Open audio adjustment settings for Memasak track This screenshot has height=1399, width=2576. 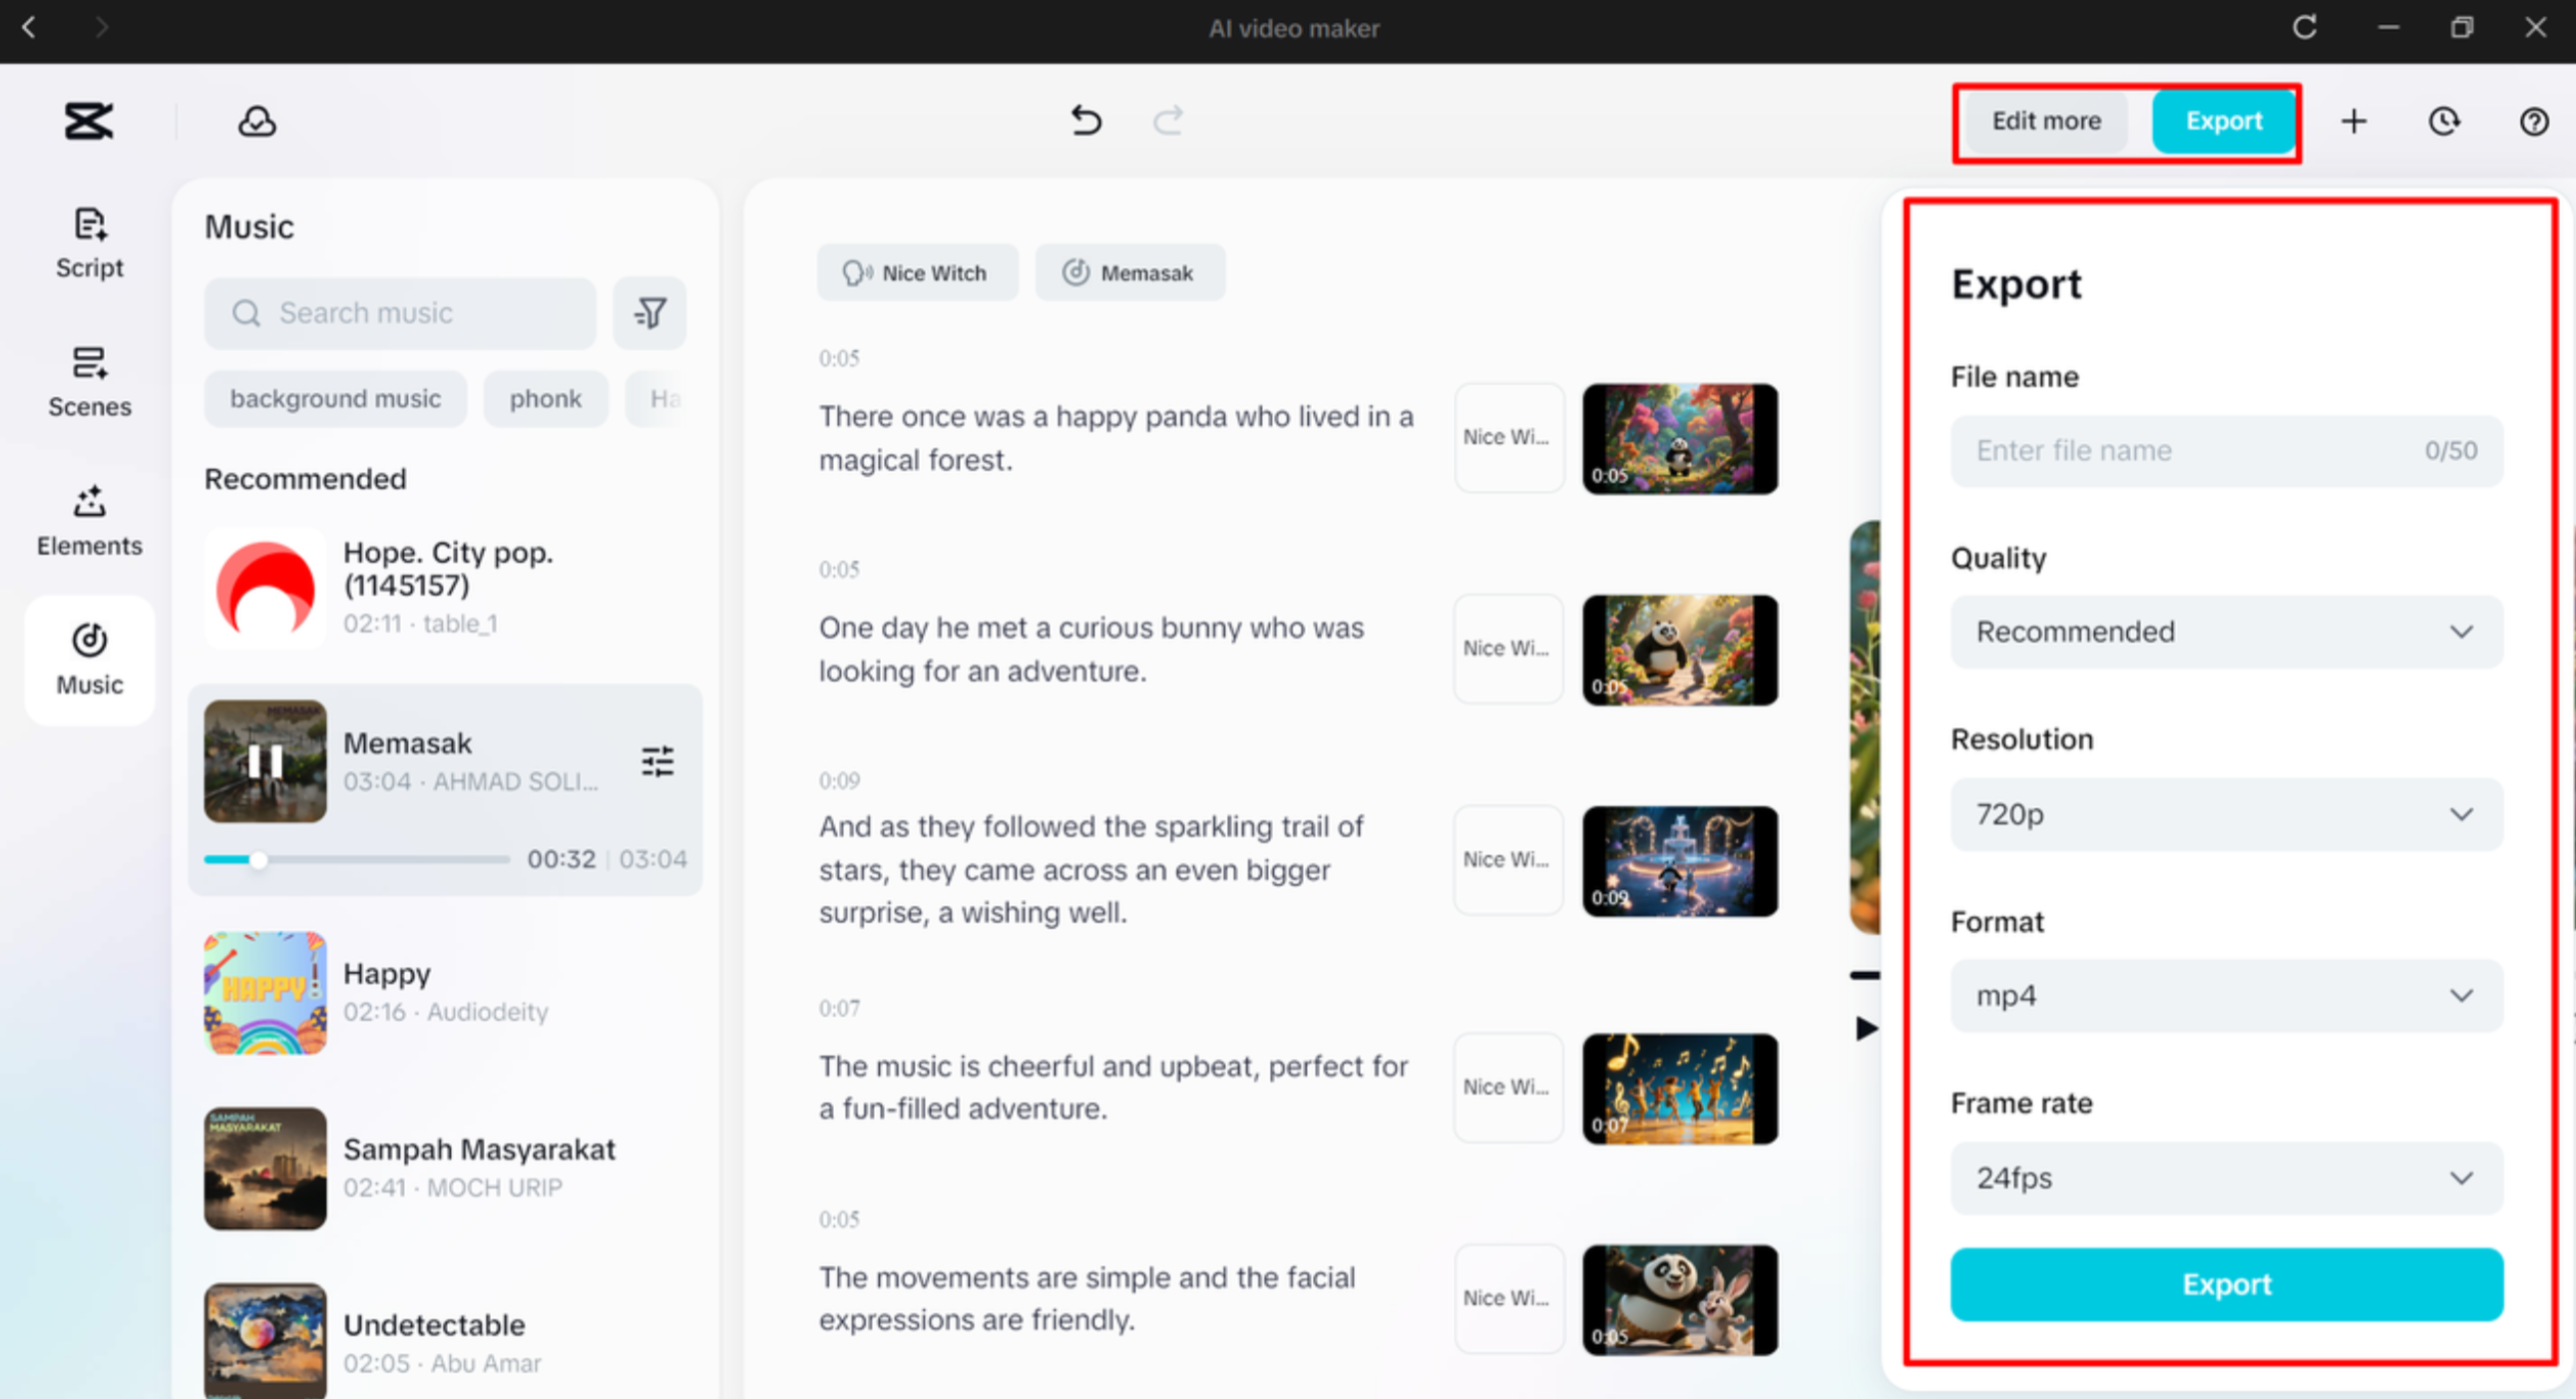click(657, 761)
